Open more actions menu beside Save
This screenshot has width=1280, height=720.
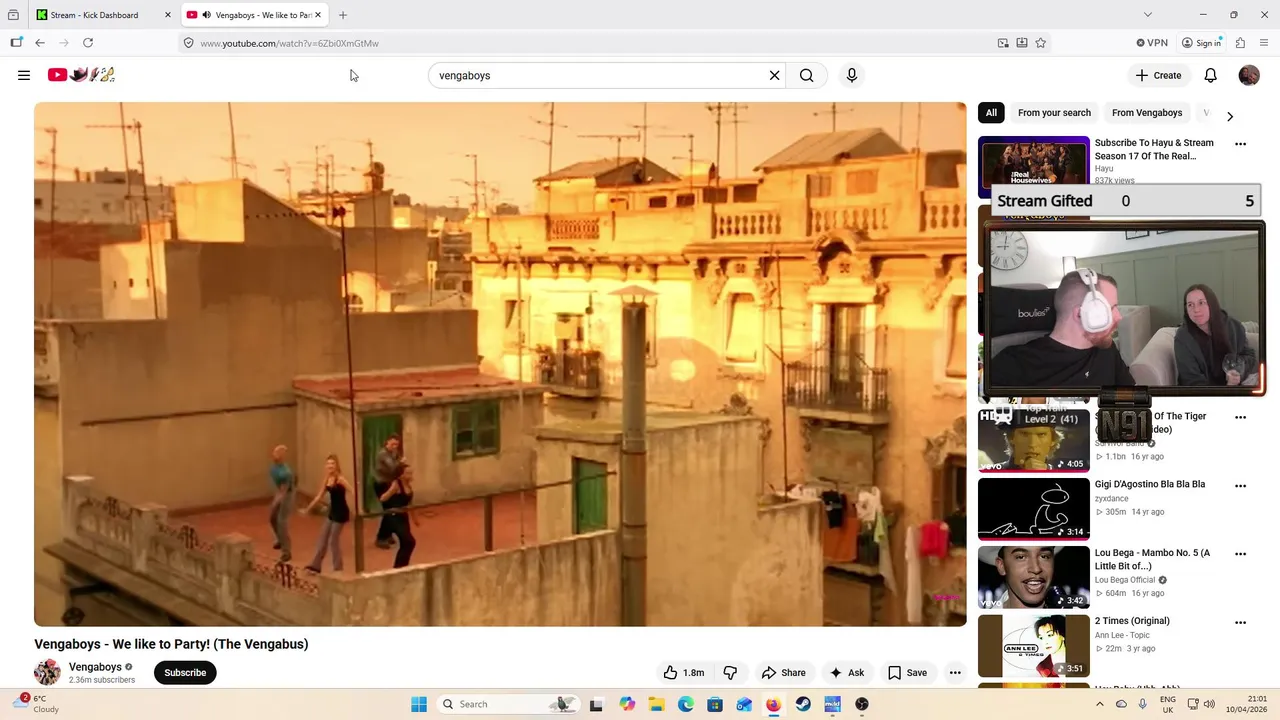coord(955,673)
